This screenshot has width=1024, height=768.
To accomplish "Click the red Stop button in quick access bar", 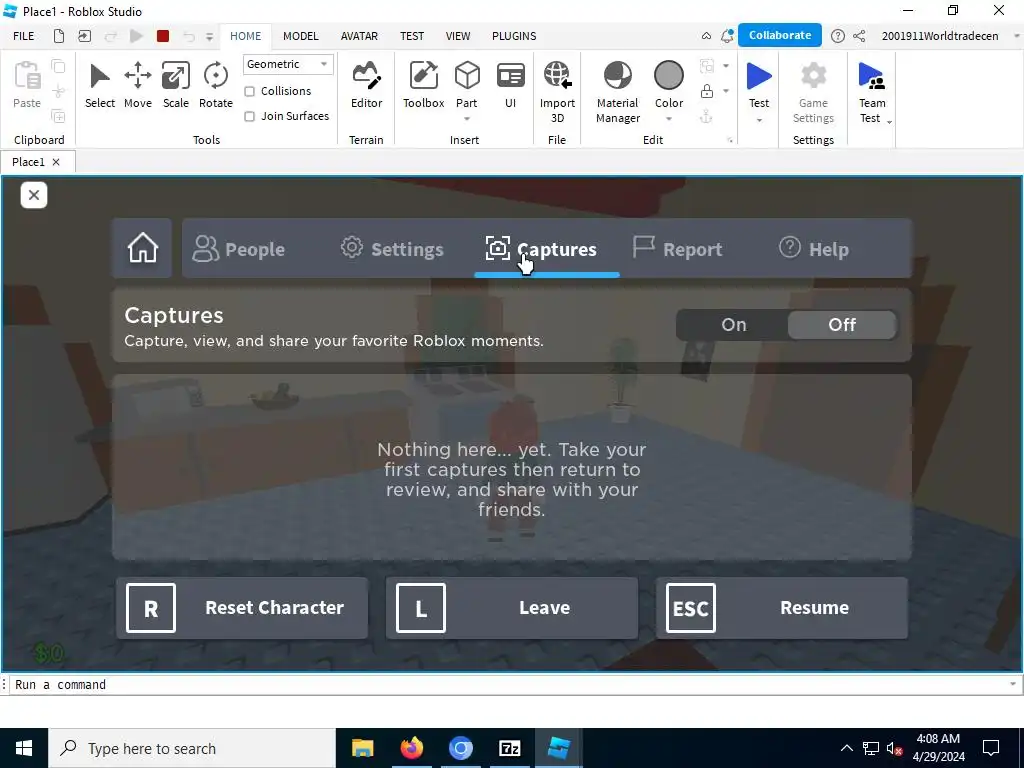I will coord(163,36).
